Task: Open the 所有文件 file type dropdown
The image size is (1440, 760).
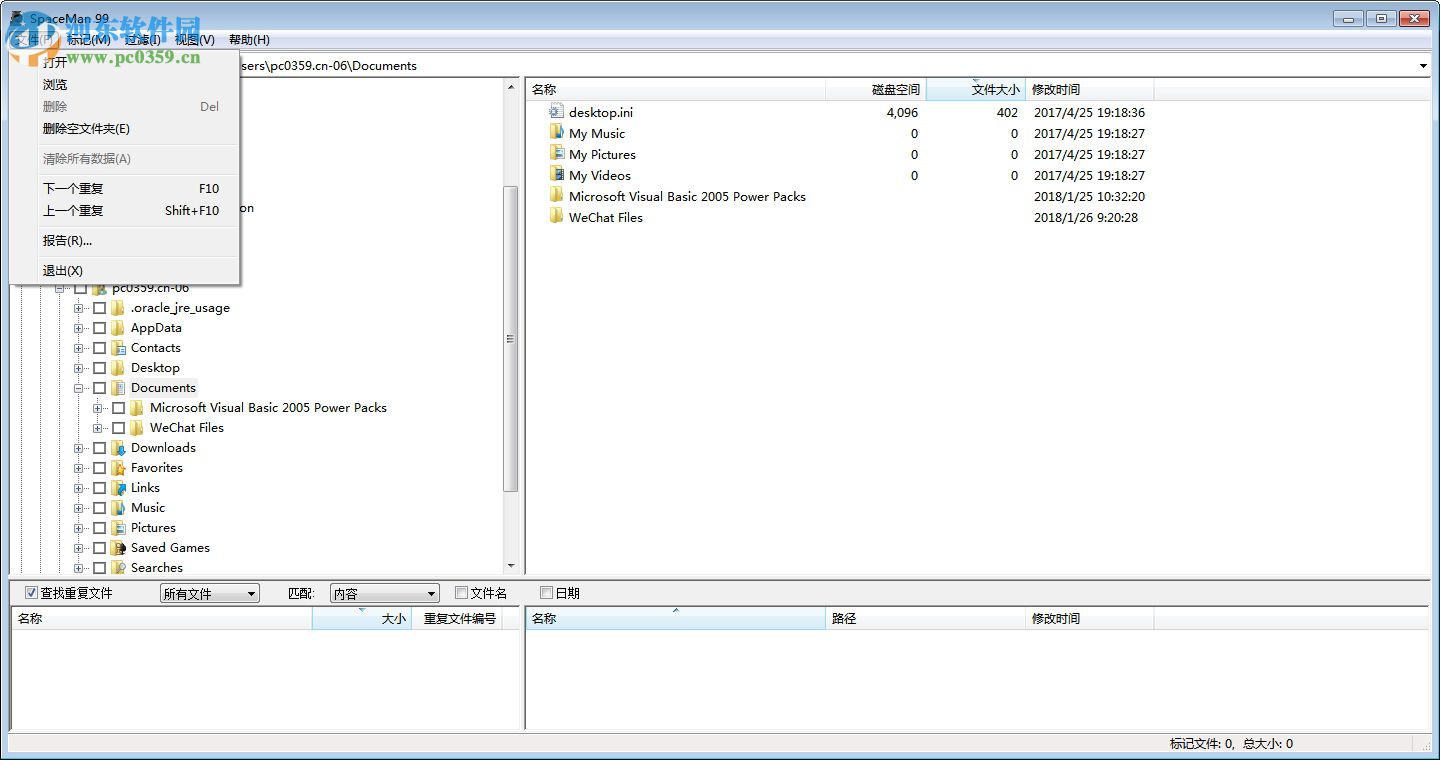Action: pyautogui.click(x=210, y=594)
